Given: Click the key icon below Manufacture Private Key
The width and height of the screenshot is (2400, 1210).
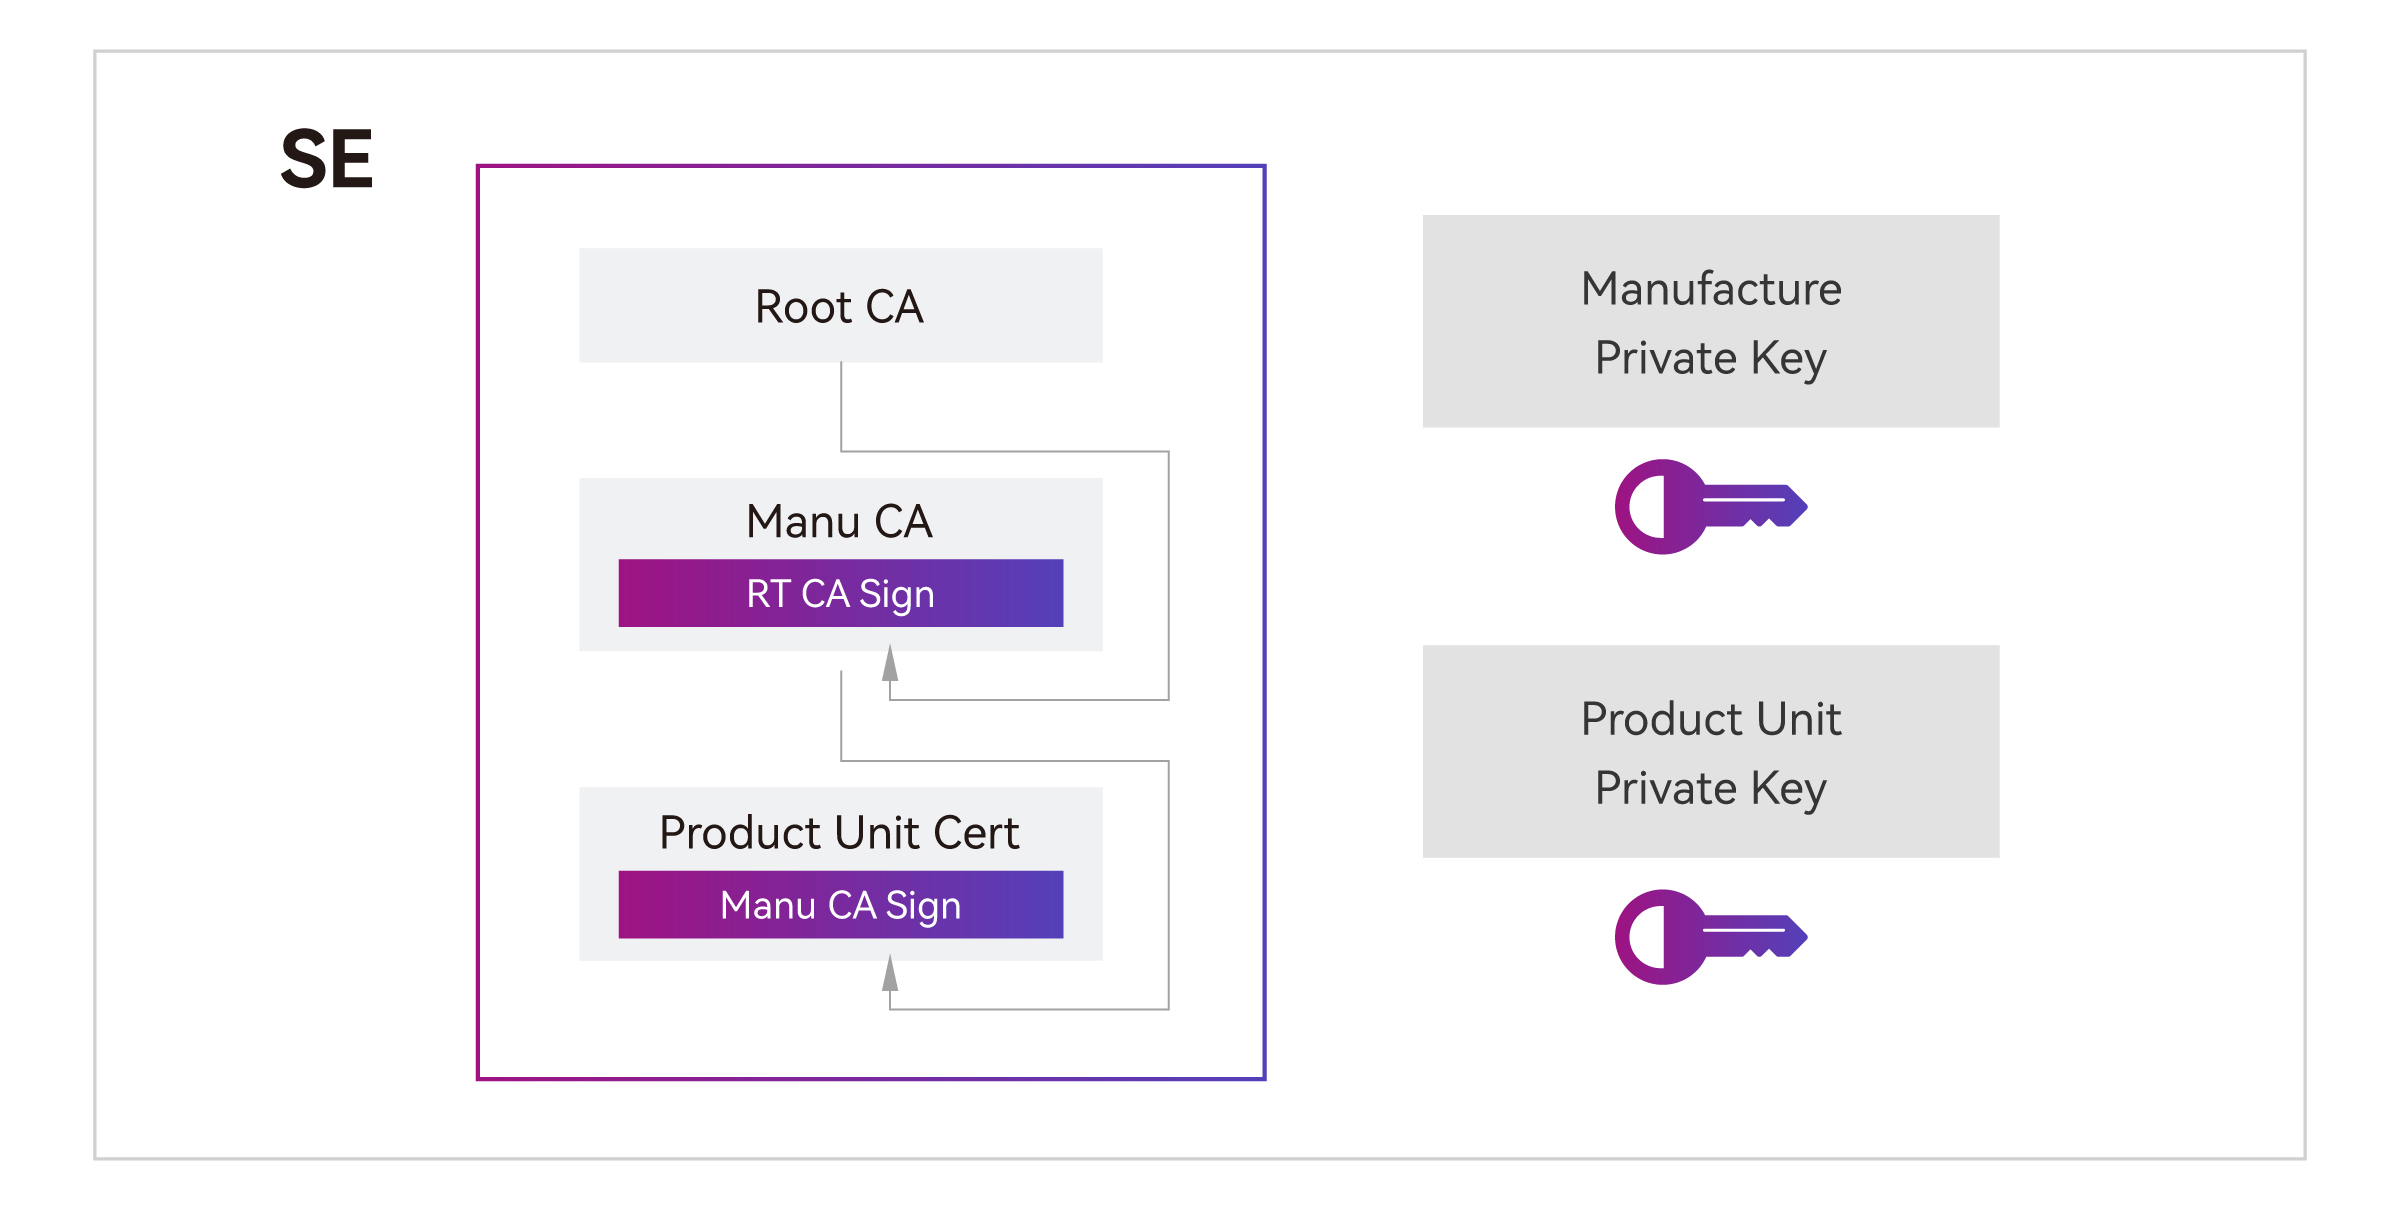Looking at the screenshot, I should pyautogui.click(x=1711, y=507).
